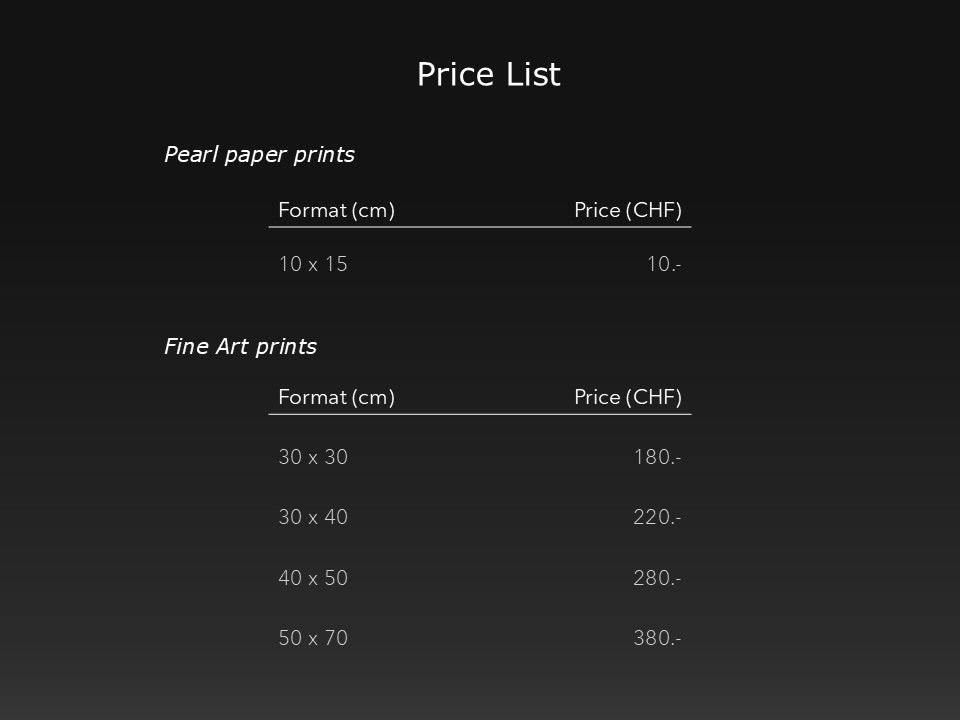Select the 'Fine Art prints' section heading
The width and height of the screenshot is (960, 720).
240,347
